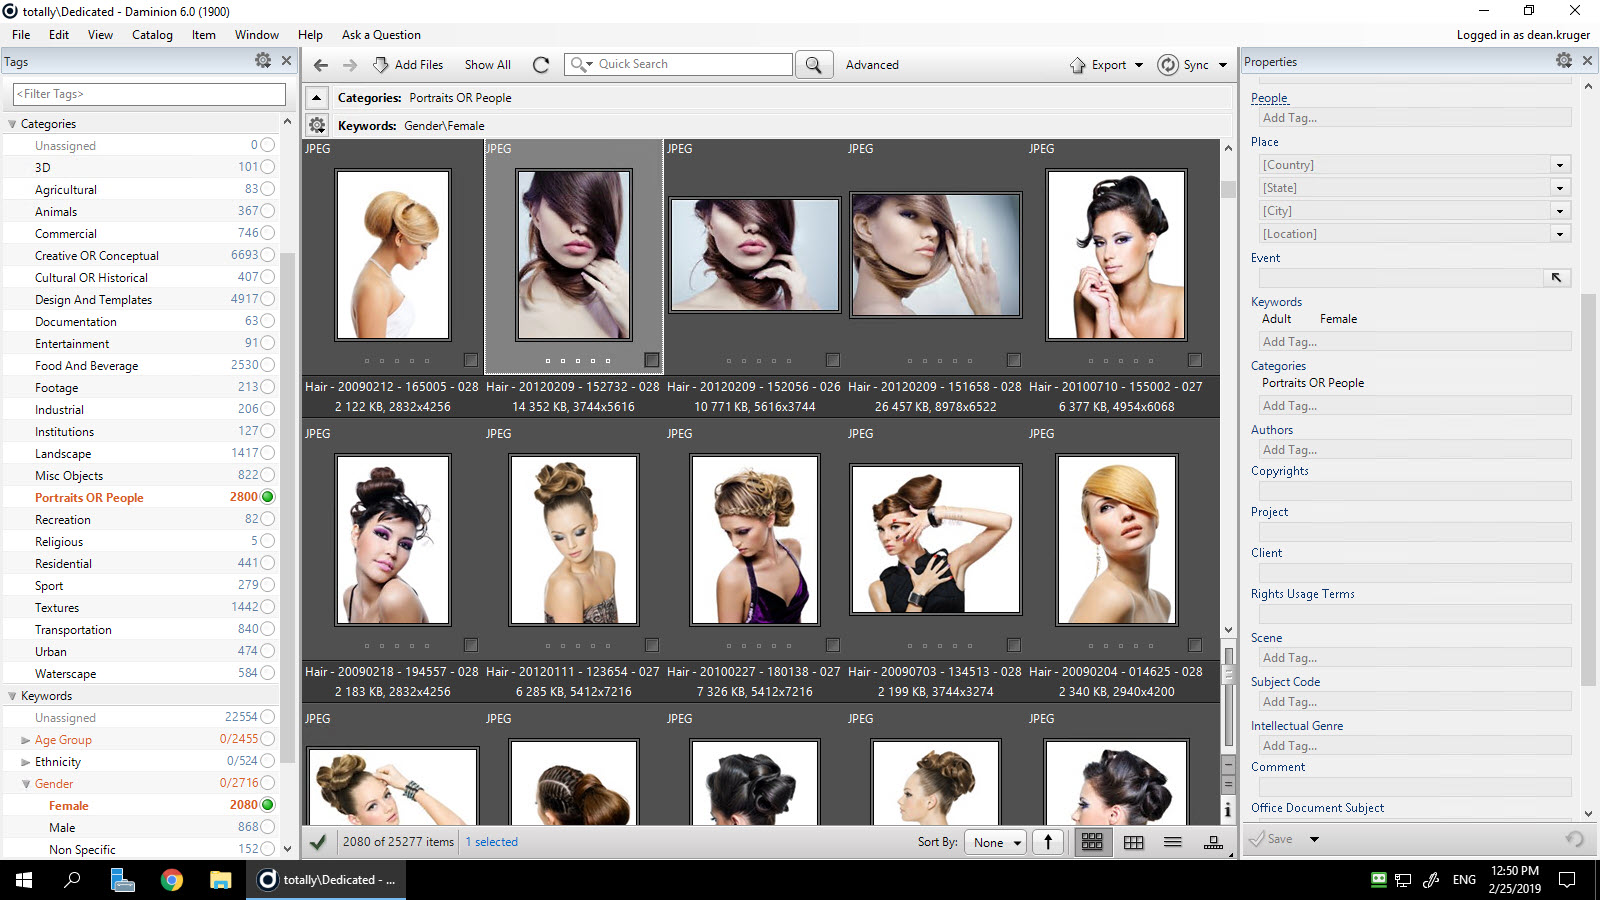This screenshot has height=900, width=1600.
Task: Click the search magnifier button
Action: pyautogui.click(x=814, y=64)
